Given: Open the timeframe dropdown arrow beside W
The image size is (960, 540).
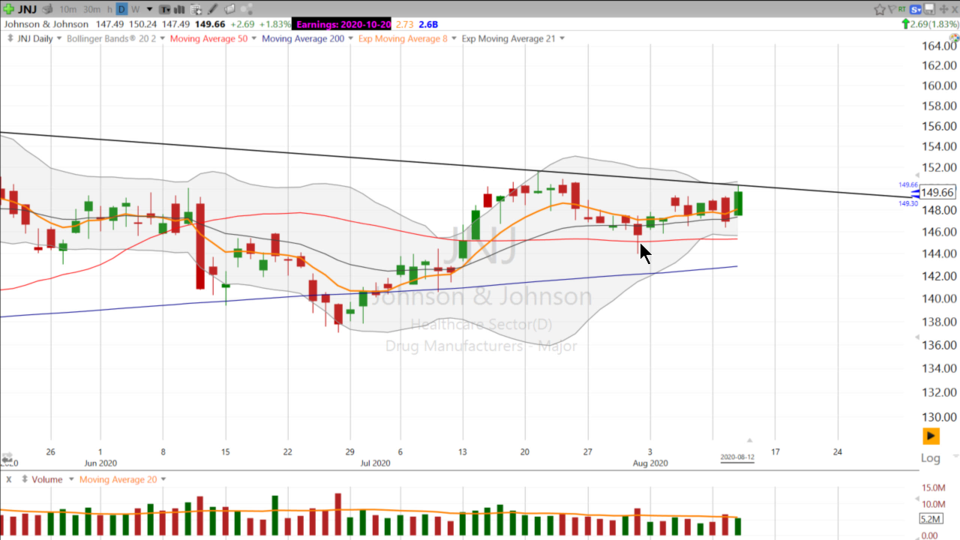Looking at the screenshot, I should click(149, 9).
